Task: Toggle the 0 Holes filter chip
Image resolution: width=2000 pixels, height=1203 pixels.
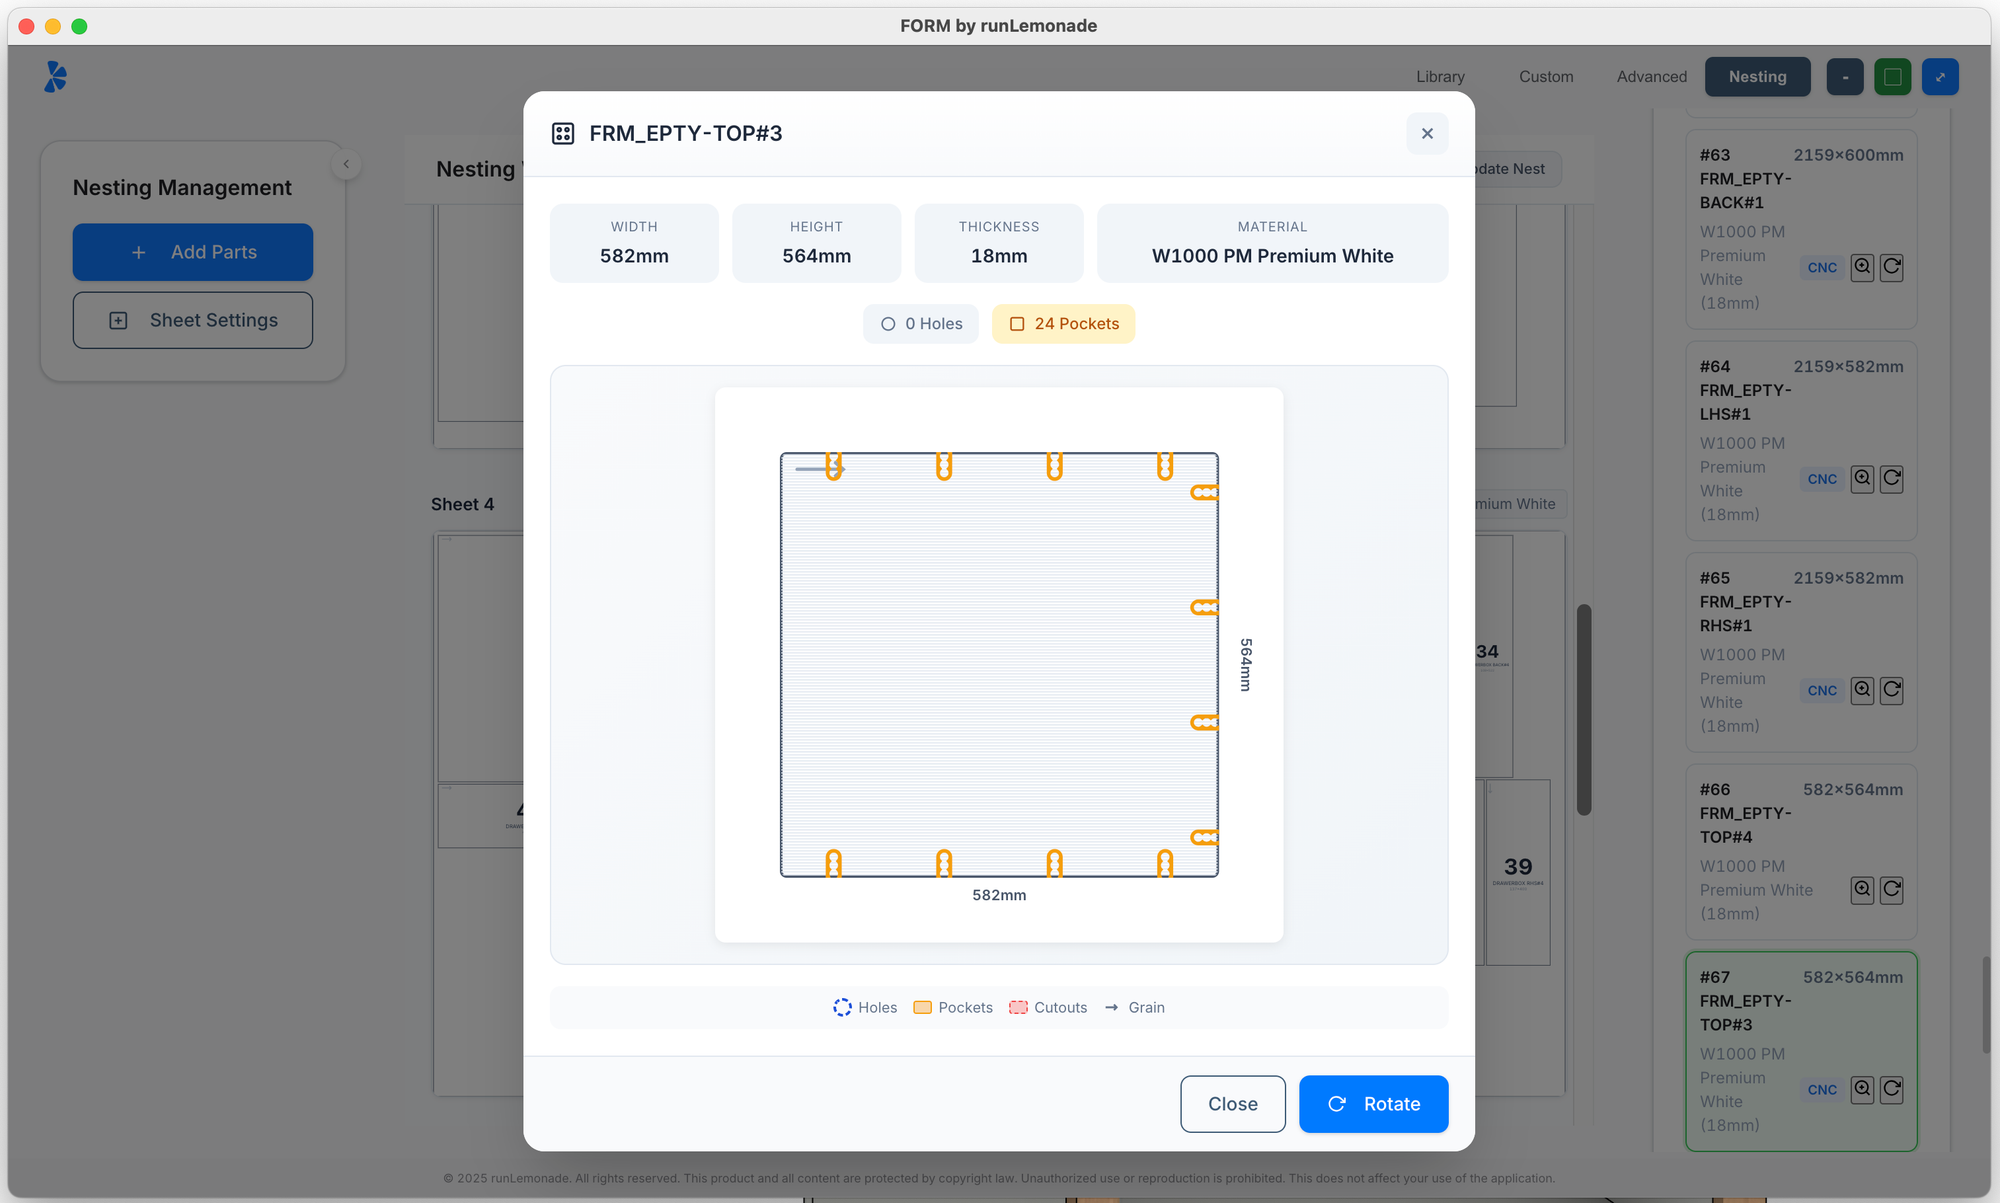Action: click(x=920, y=324)
